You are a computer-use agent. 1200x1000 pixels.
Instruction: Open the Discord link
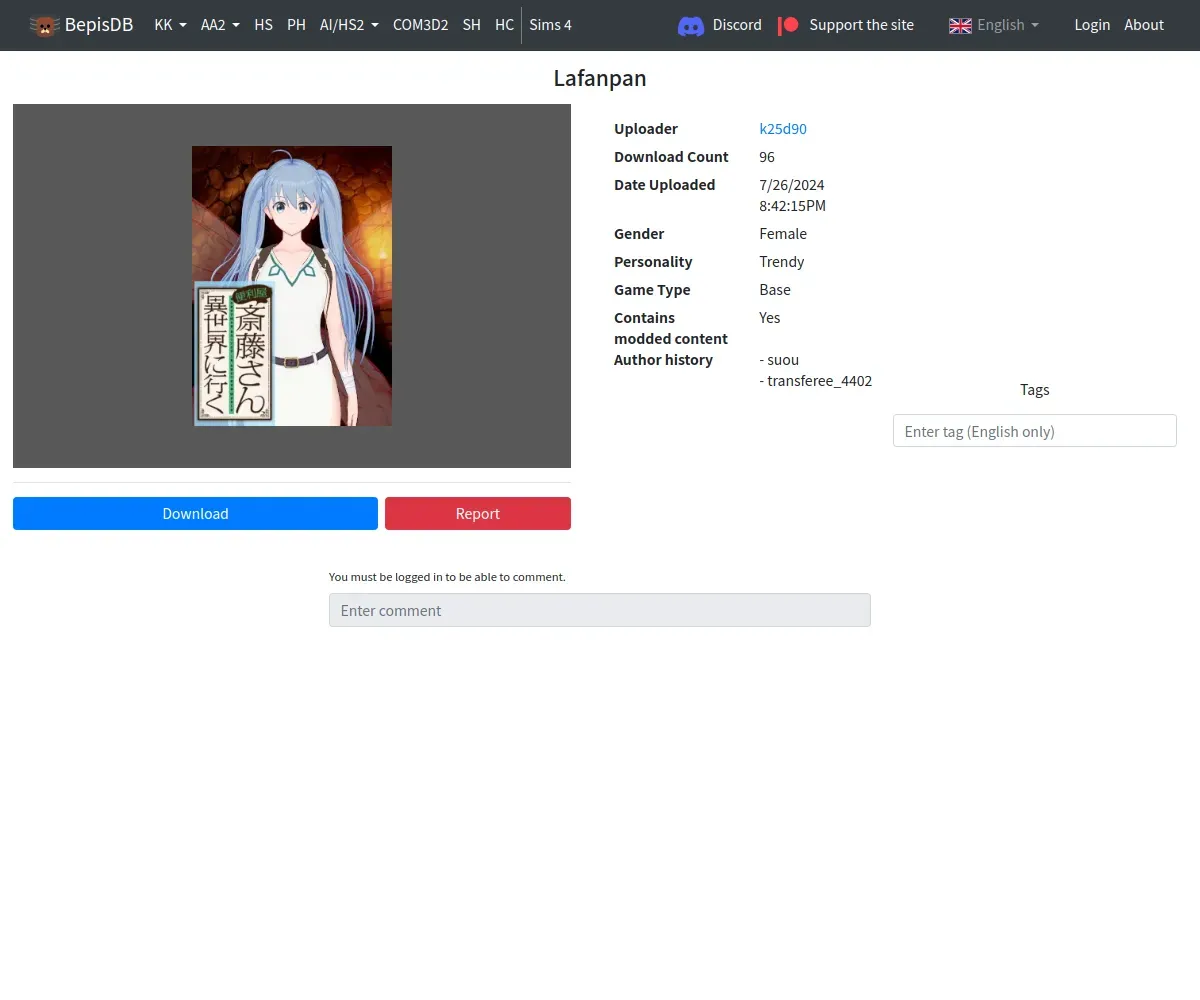737,25
